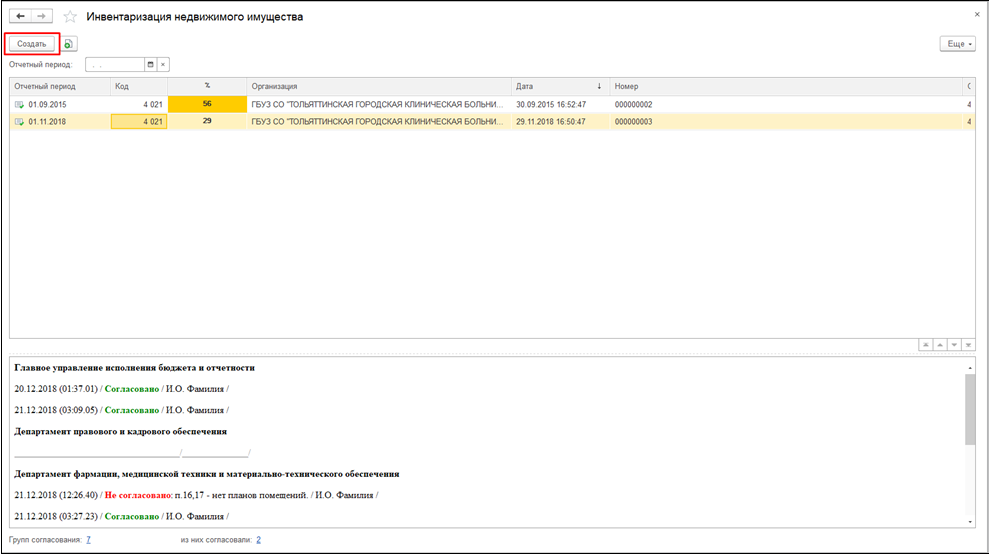This screenshot has height=554, width=989.
Task: Jump to the last row of the list
Action: (x=968, y=344)
